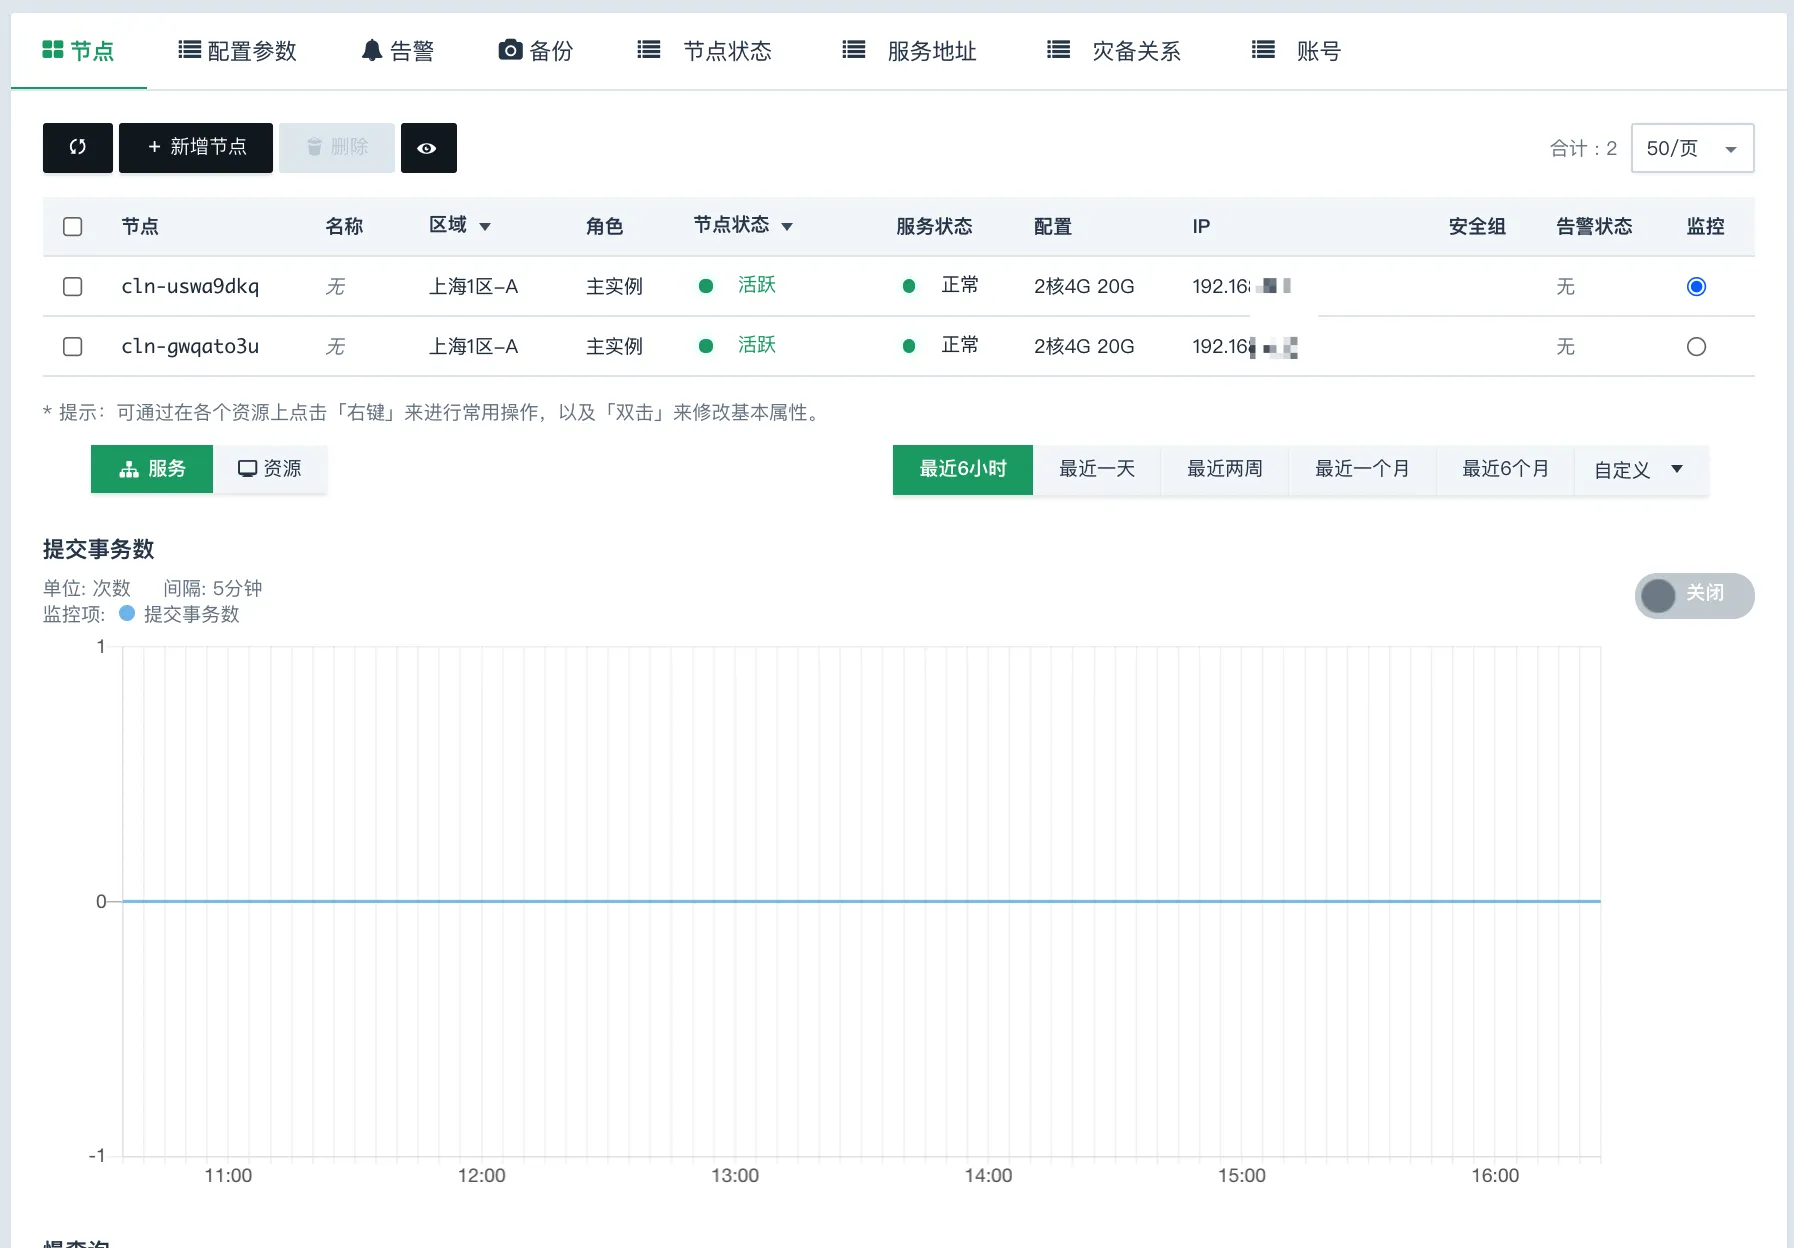Expand the 自定义 time range dropdown
This screenshot has width=1794, height=1248.
(x=1638, y=470)
